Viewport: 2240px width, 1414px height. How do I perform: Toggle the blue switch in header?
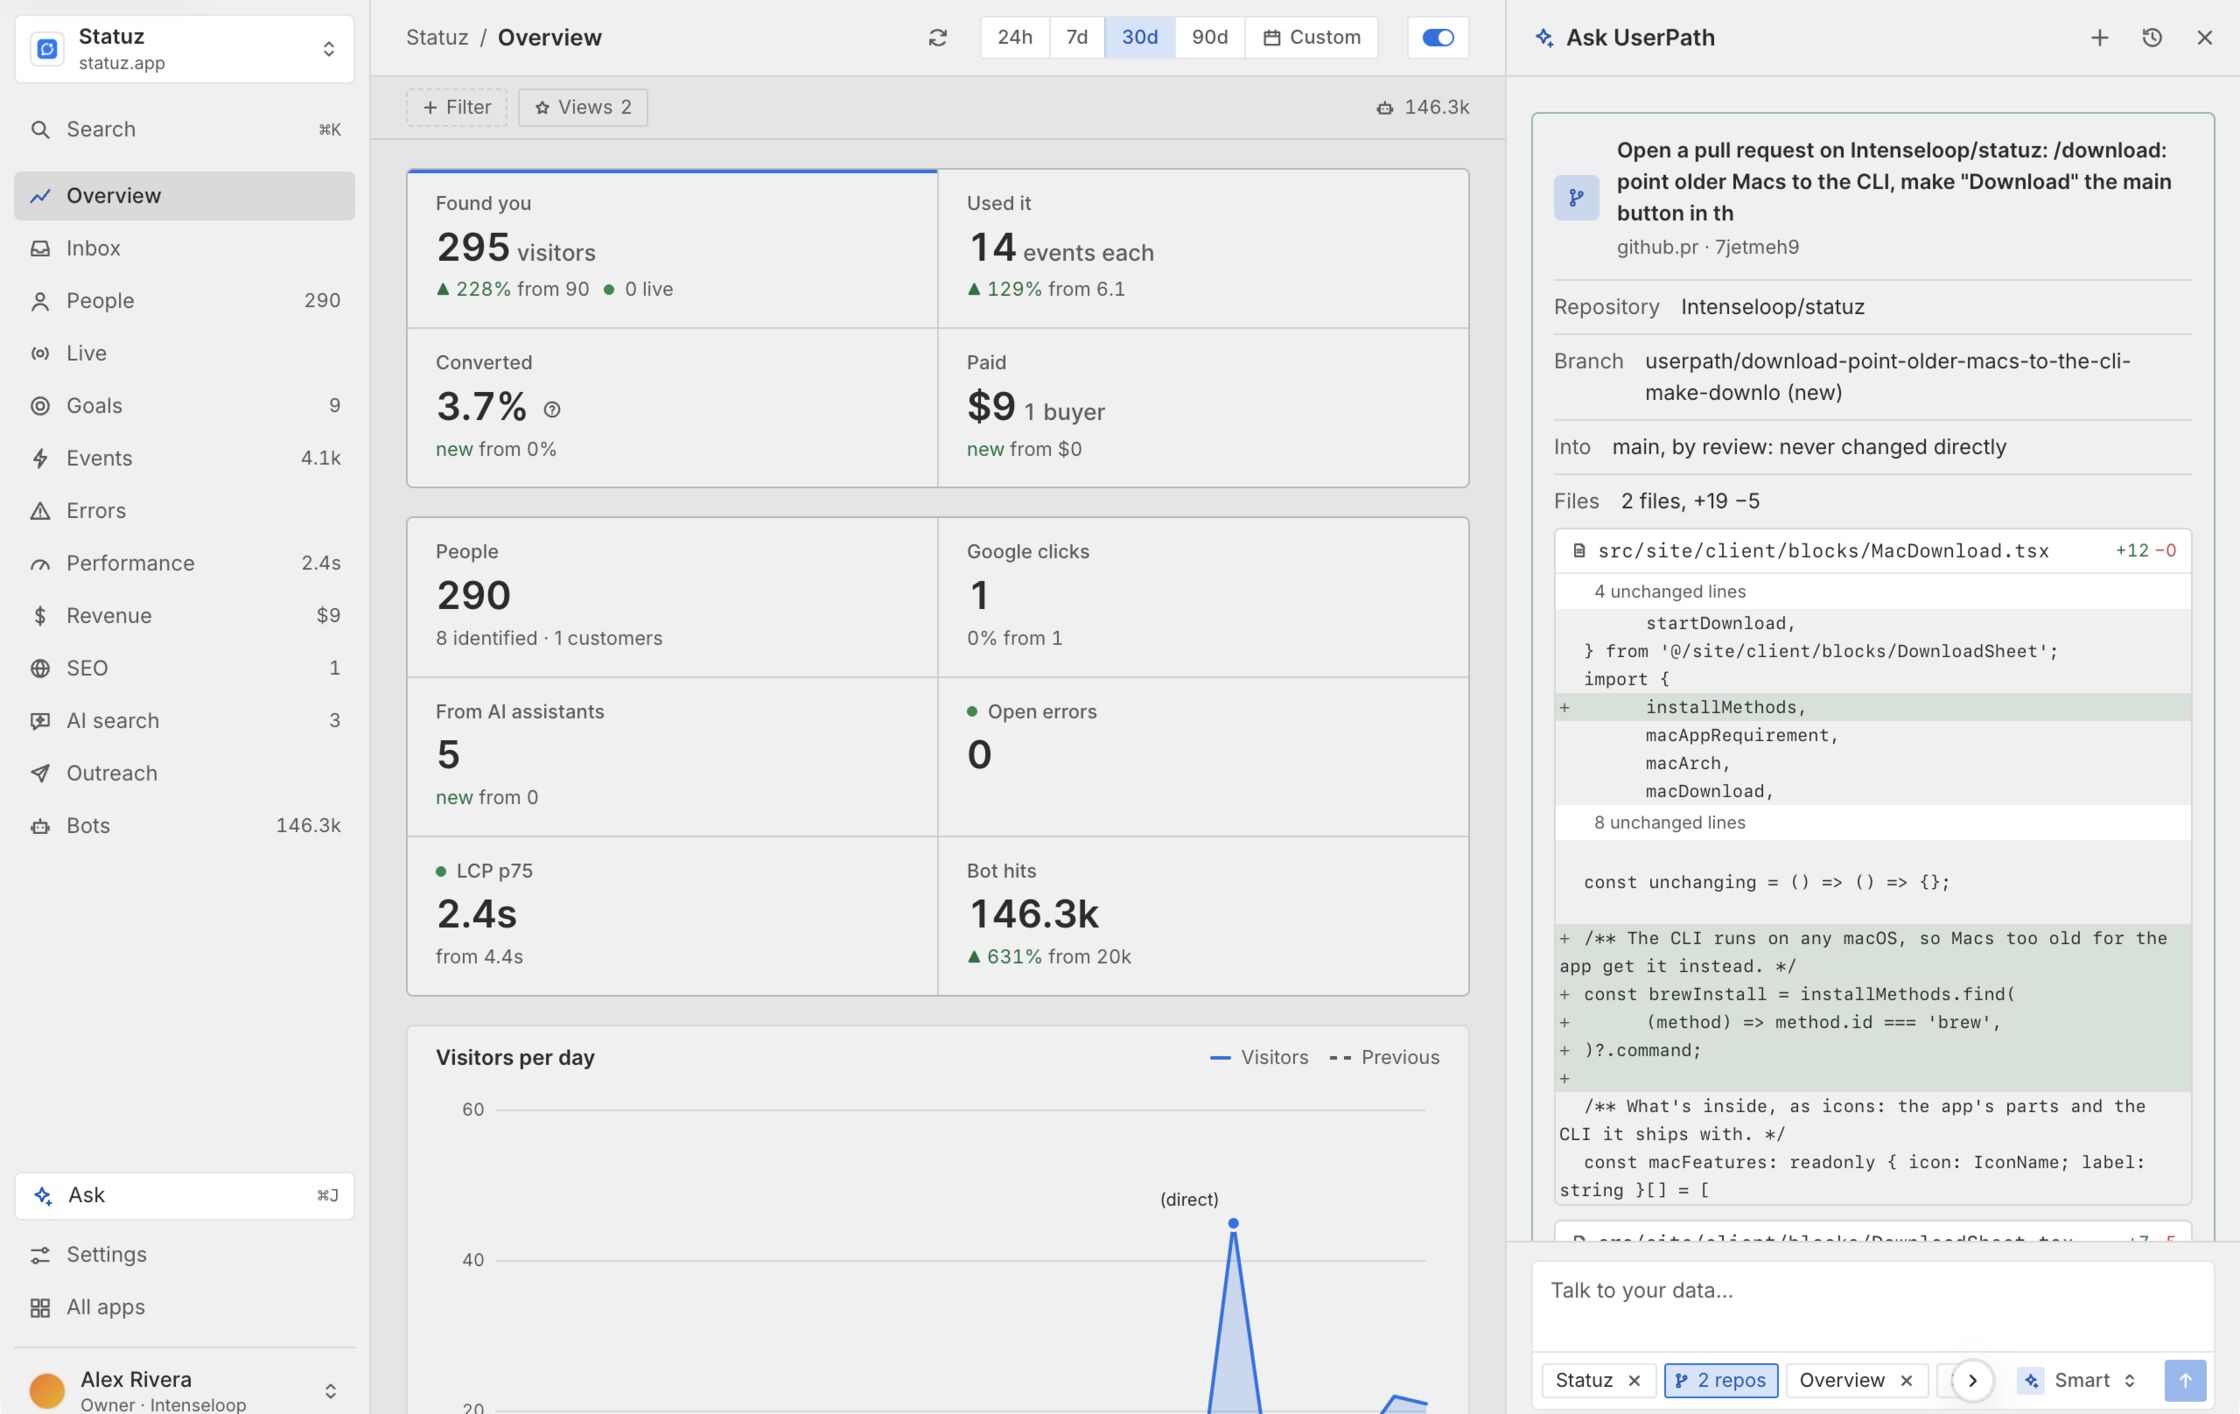coord(1437,38)
